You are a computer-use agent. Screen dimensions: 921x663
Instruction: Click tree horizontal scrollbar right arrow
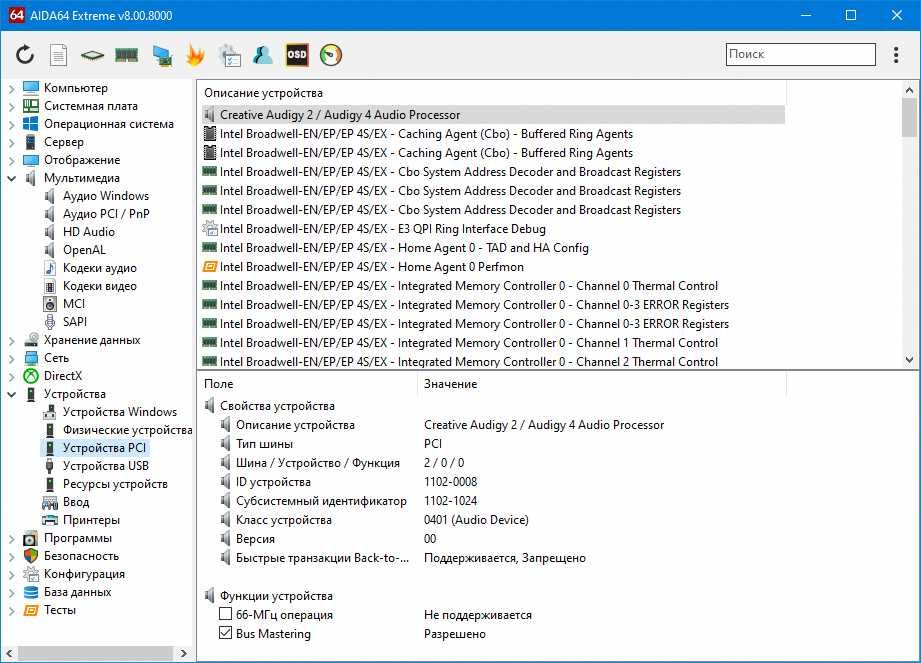pos(184,653)
